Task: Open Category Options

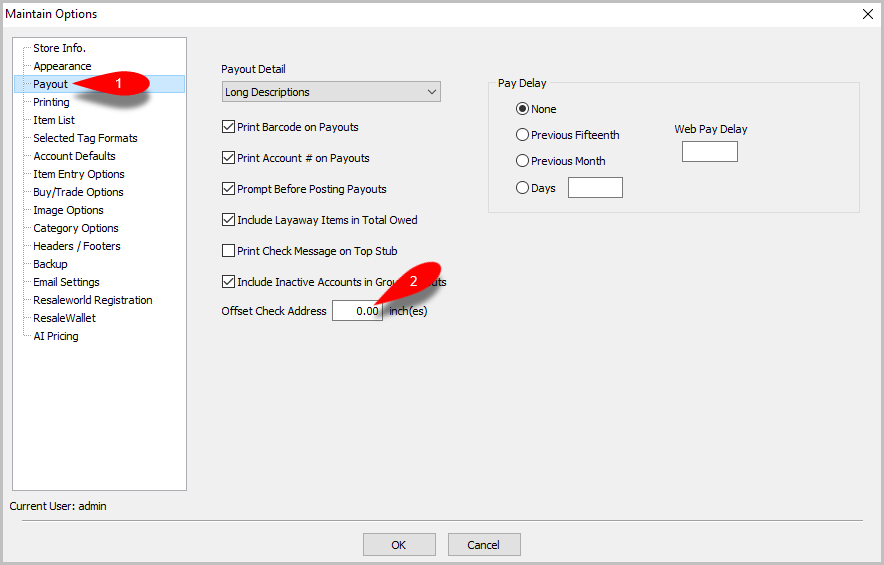Action: pos(76,228)
